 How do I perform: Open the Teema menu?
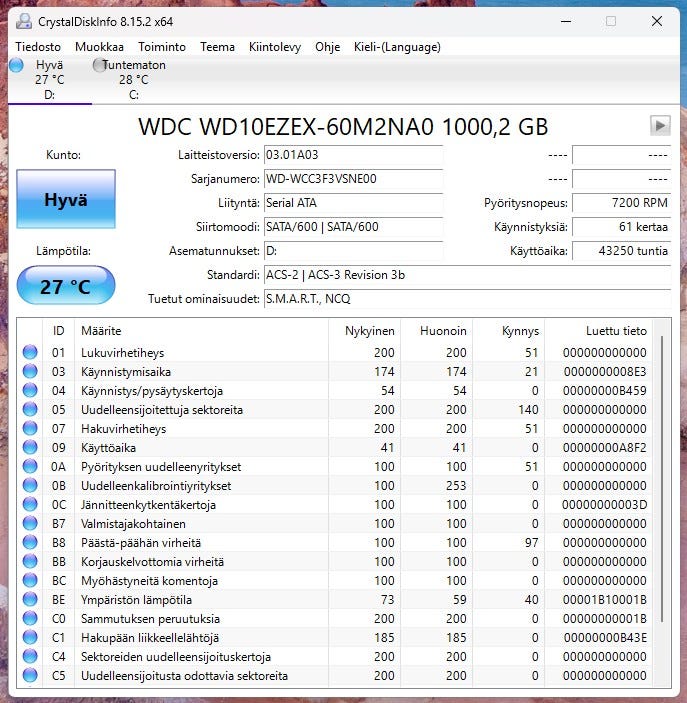(217, 47)
